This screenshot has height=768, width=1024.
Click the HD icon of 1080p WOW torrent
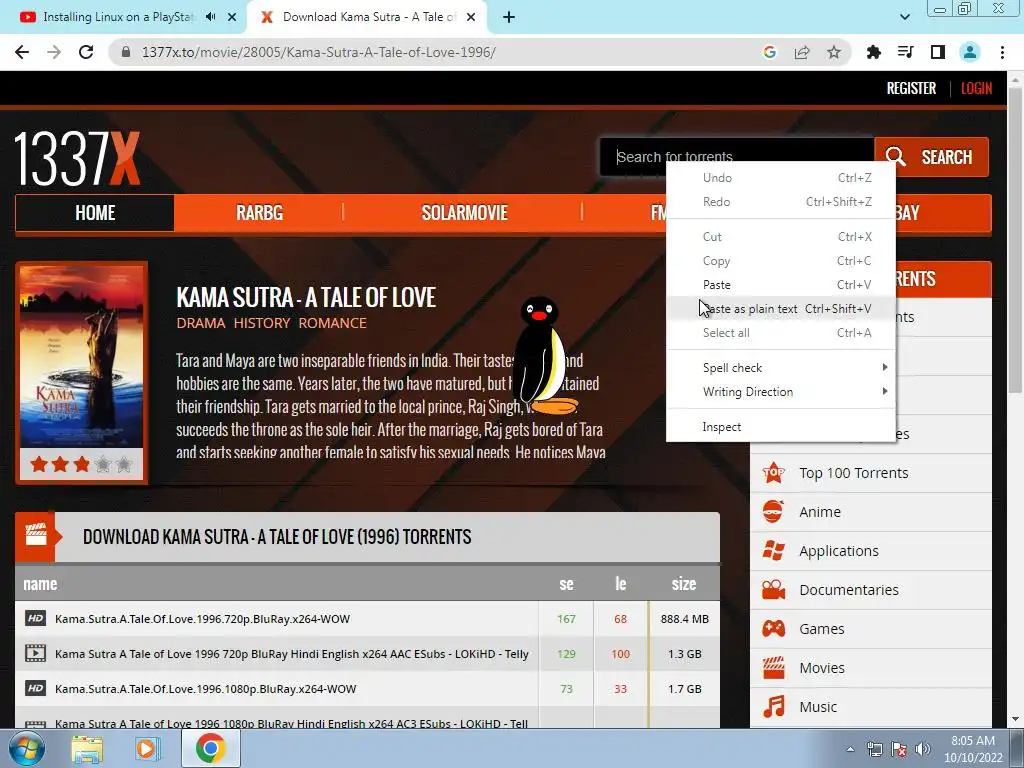35,688
